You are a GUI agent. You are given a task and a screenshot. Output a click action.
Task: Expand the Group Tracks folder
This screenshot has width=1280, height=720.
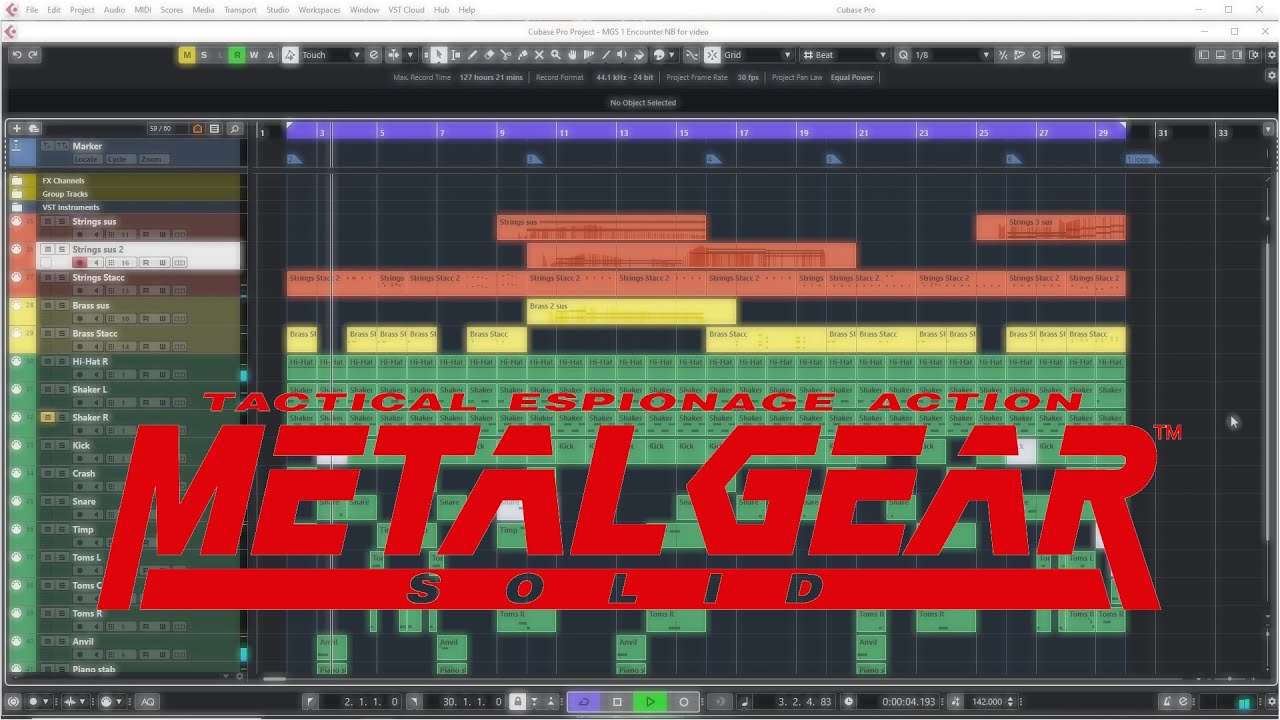pyautogui.click(x=17, y=194)
